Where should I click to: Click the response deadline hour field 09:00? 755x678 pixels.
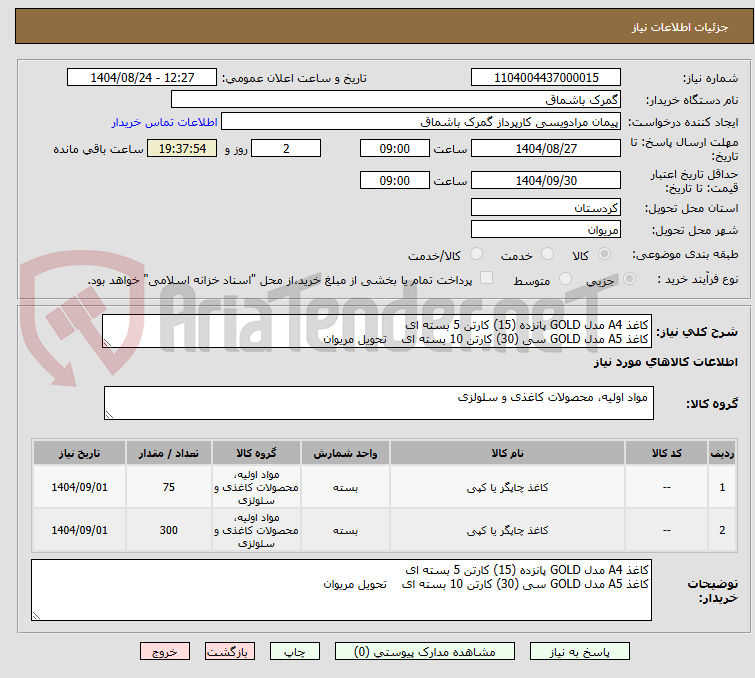click(x=395, y=148)
